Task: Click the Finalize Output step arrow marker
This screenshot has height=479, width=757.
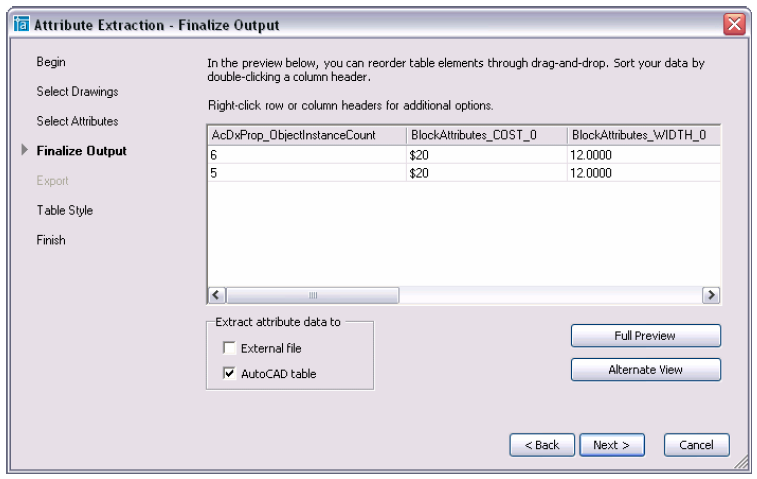Action: pyautogui.click(x=25, y=150)
